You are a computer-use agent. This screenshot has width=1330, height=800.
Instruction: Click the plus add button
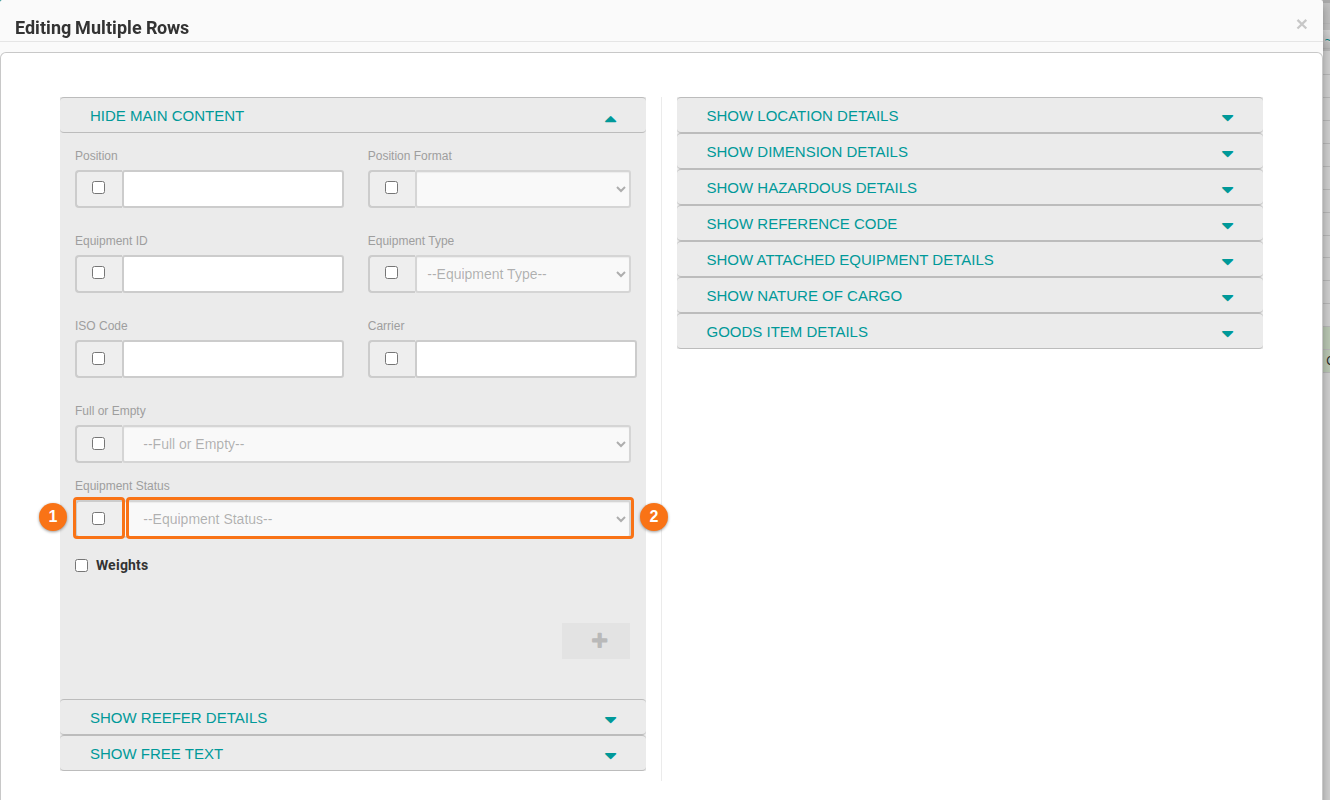point(596,641)
